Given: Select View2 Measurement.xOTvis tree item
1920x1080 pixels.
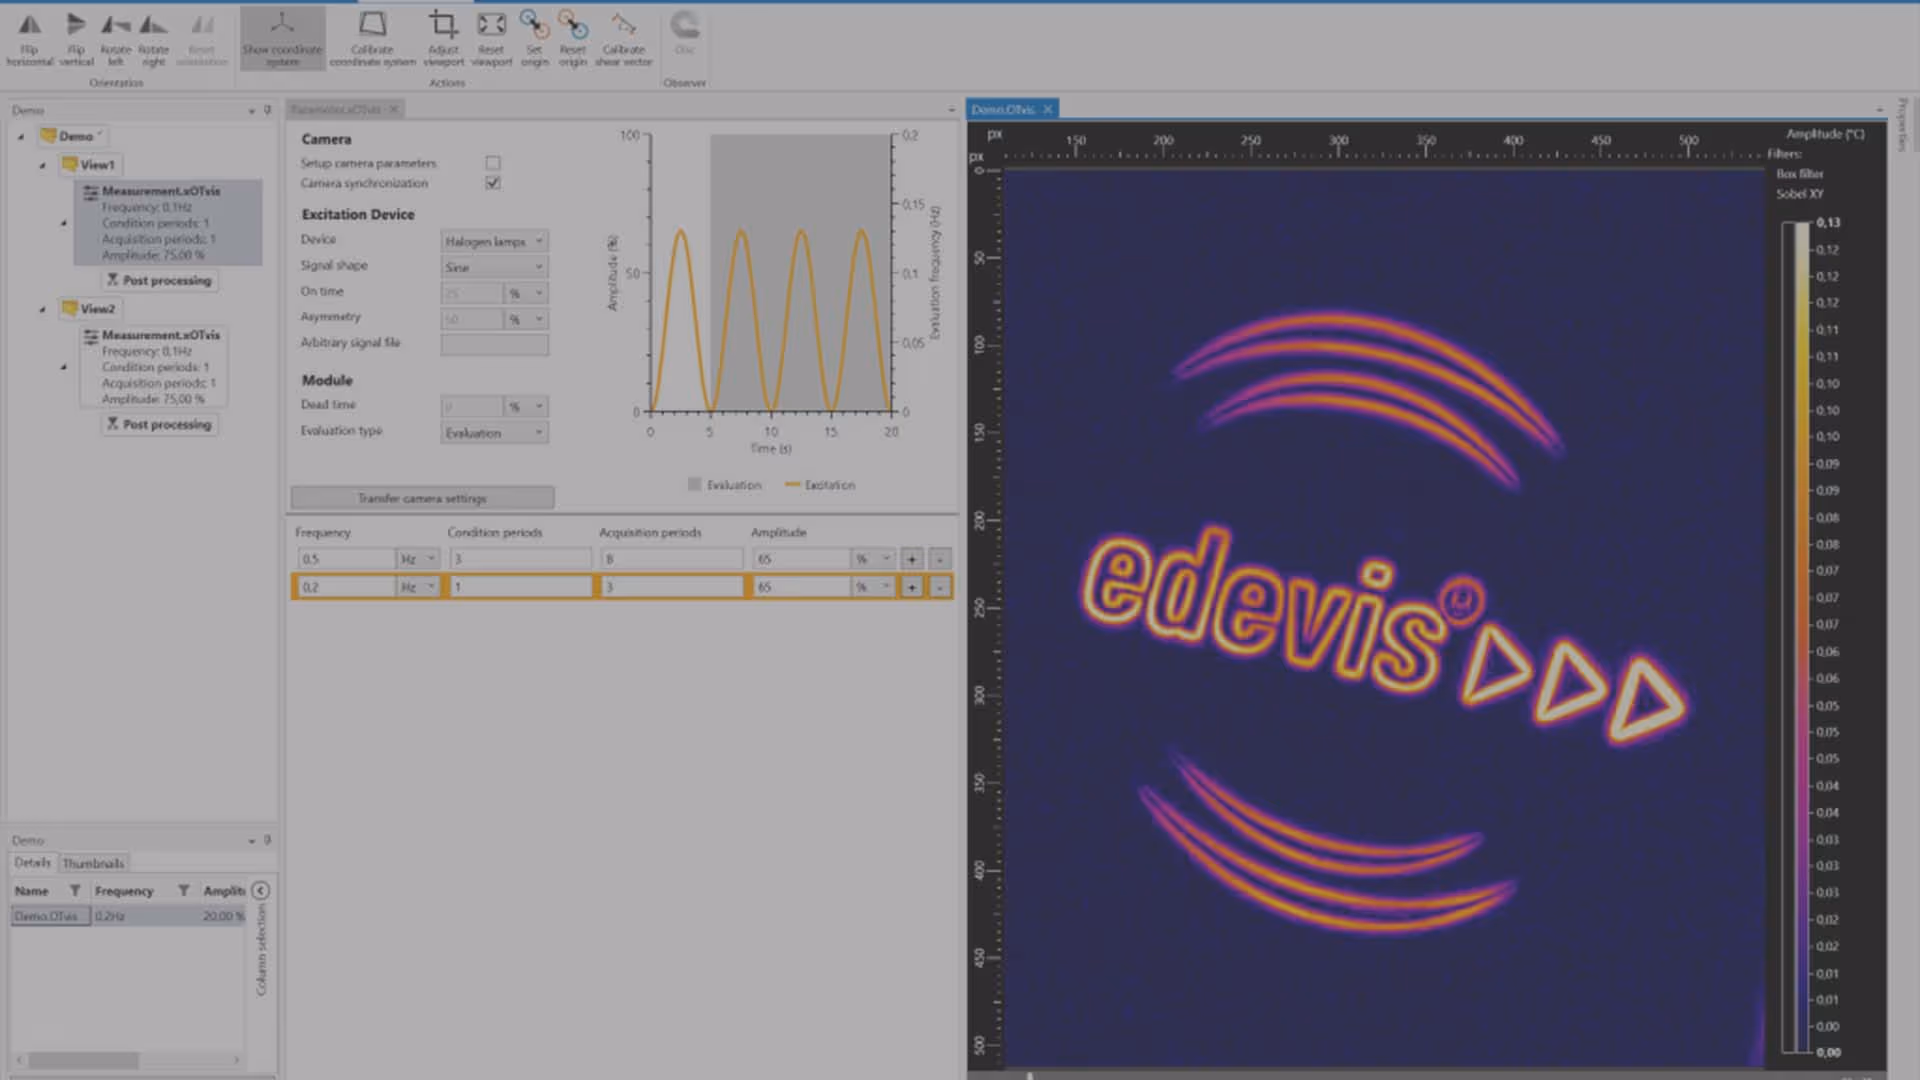Looking at the screenshot, I should [154, 366].
